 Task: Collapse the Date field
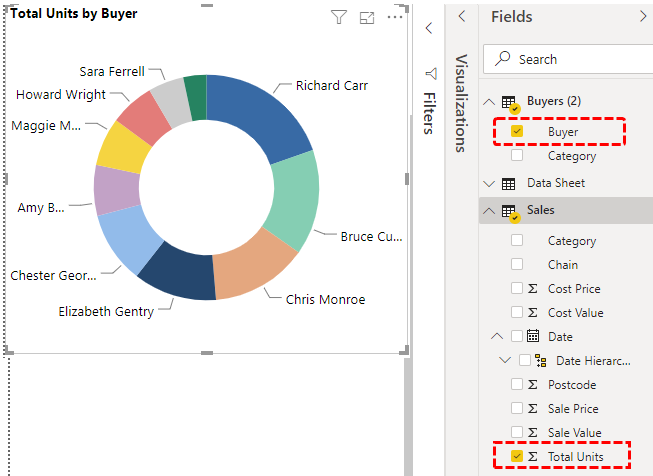pos(497,336)
